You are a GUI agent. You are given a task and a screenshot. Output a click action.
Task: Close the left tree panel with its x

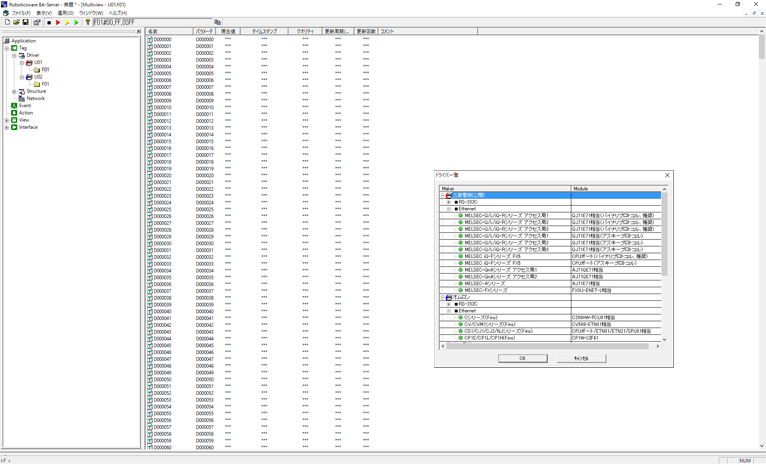pyautogui.click(x=138, y=31)
